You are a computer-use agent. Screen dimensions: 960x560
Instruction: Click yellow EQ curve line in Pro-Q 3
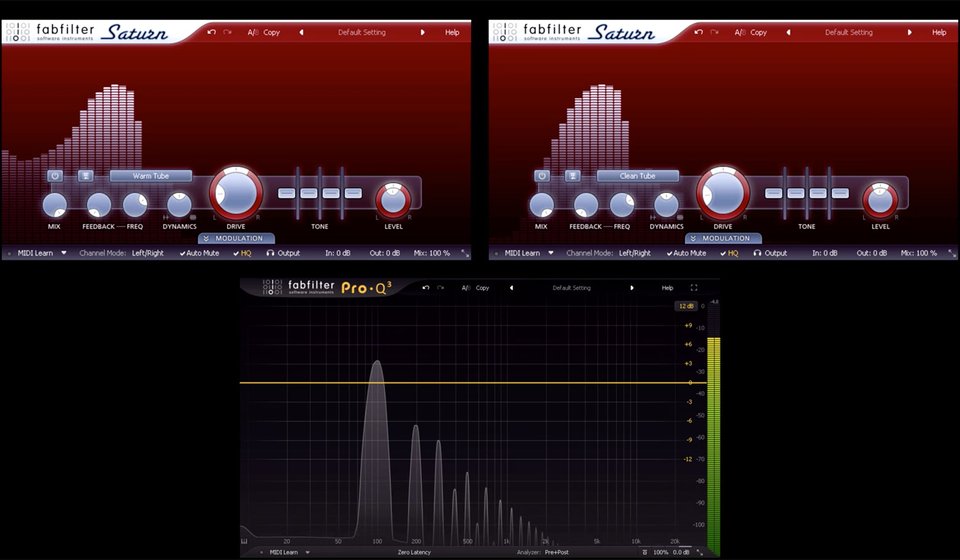pos(473,383)
